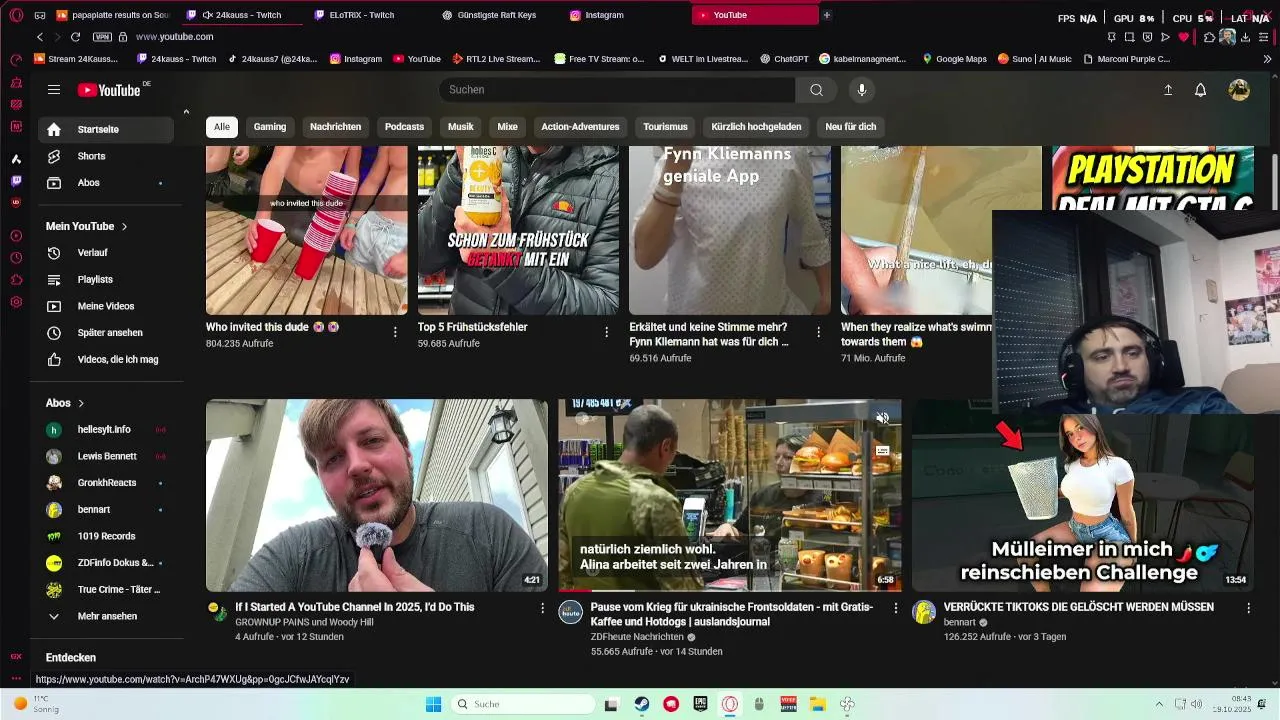
Task: Open the Google Maps bookmark
Action: (954, 59)
